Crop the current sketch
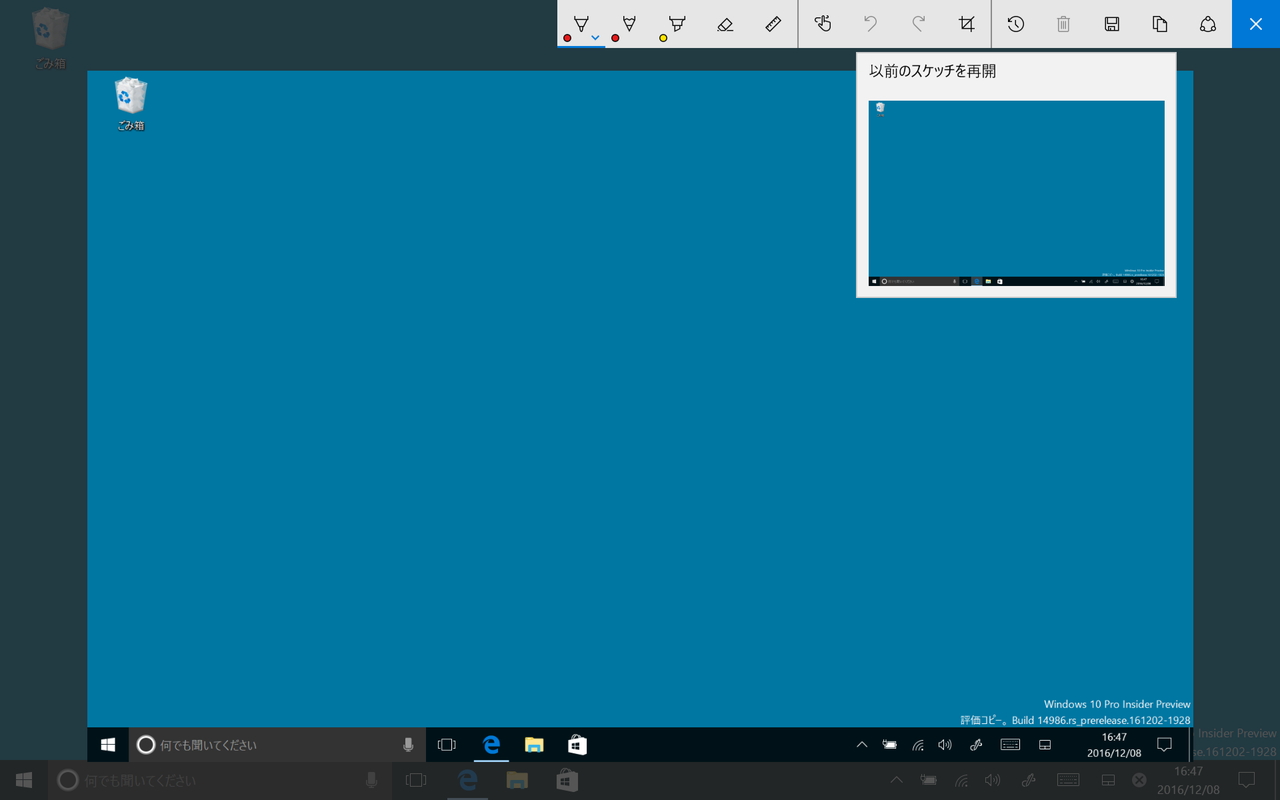 [x=966, y=23]
